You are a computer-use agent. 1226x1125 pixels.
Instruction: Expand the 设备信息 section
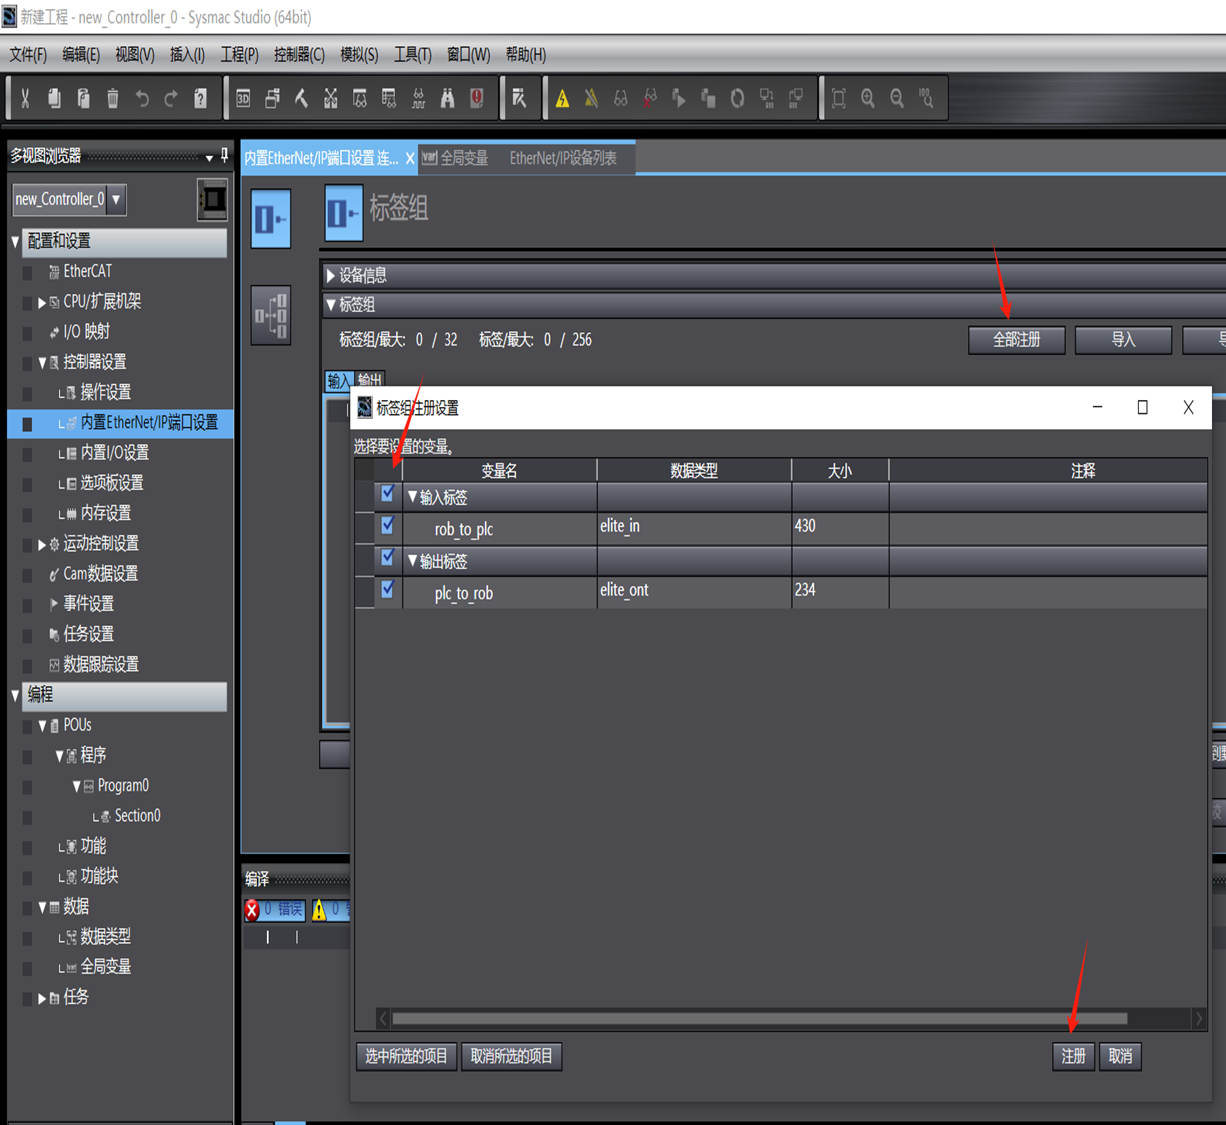331,275
